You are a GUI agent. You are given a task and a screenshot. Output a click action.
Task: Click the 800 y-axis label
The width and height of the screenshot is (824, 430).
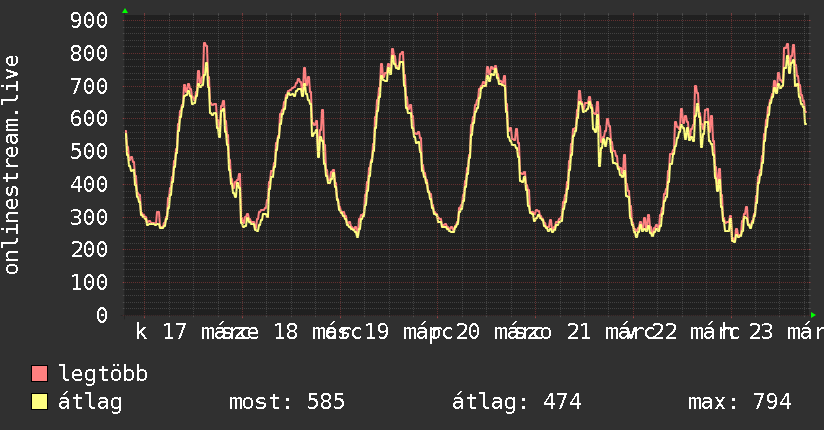89,53
